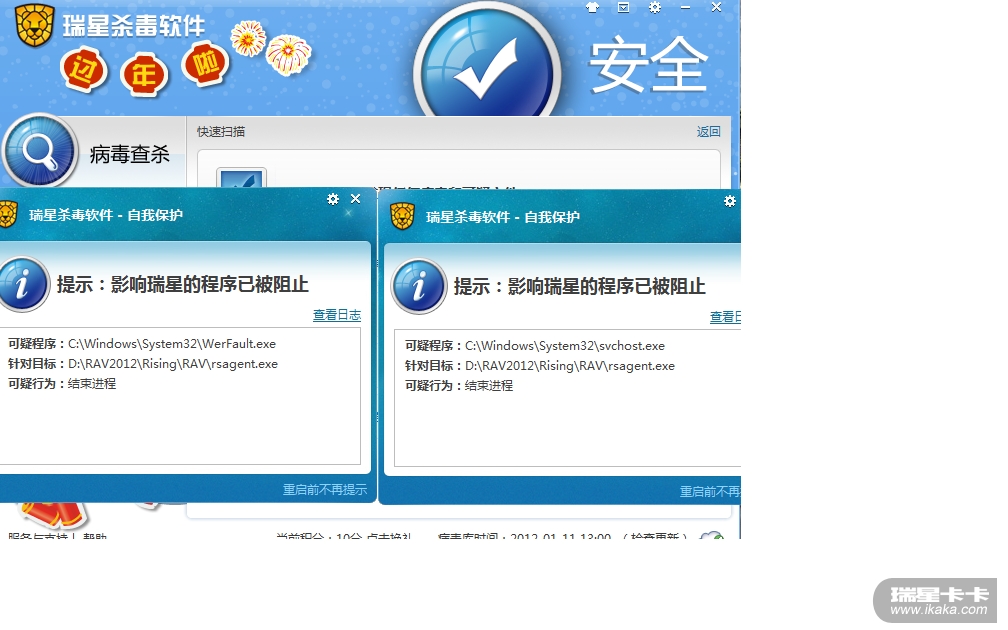Close the WerFault self-protection popup
Image resolution: width=1008 pixels, height=630 pixels.
pos(356,199)
